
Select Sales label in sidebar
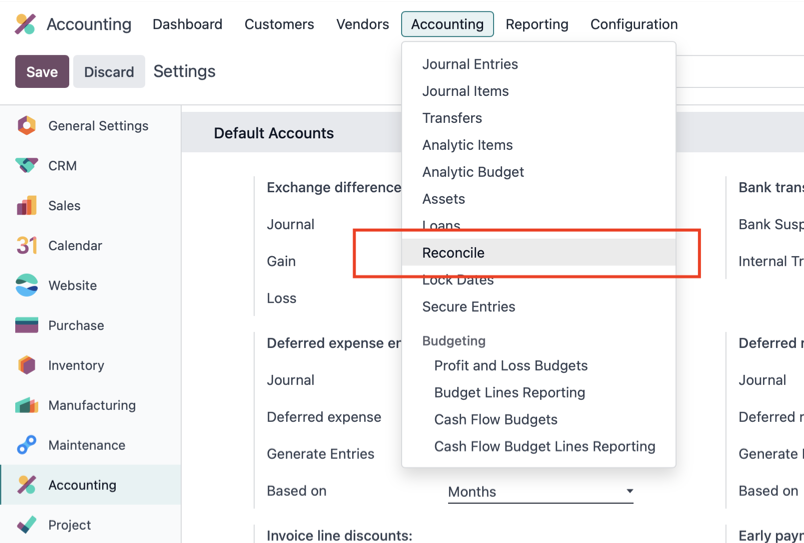click(x=64, y=206)
